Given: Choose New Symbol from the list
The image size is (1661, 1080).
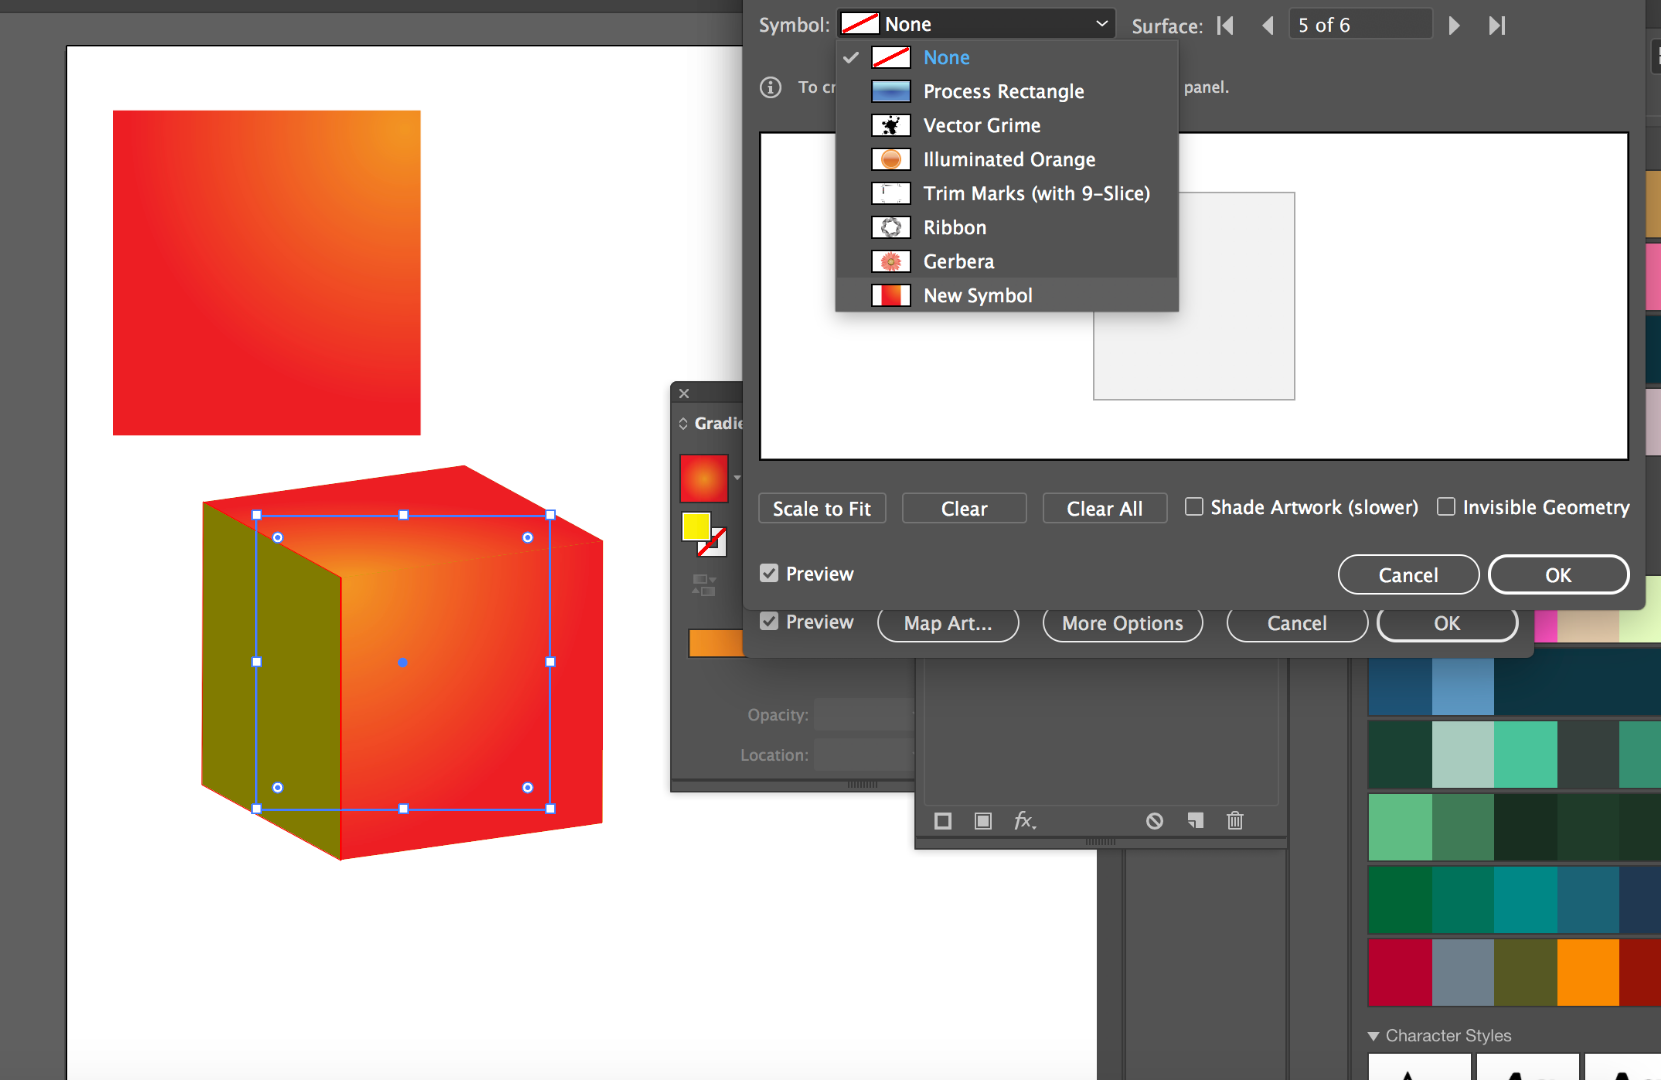Looking at the screenshot, I should click(x=1007, y=296).
